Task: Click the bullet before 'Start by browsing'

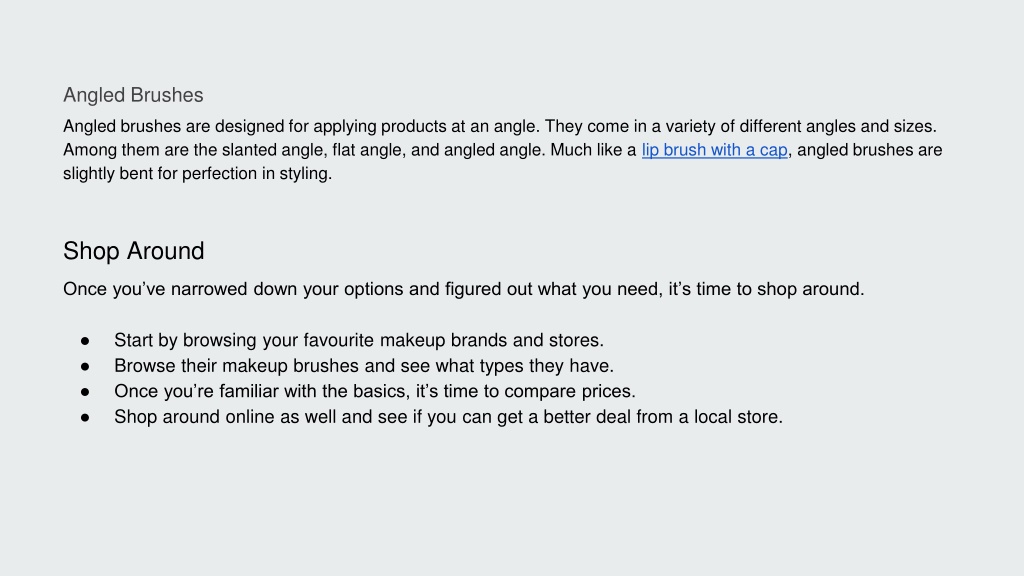Action: [85, 341]
